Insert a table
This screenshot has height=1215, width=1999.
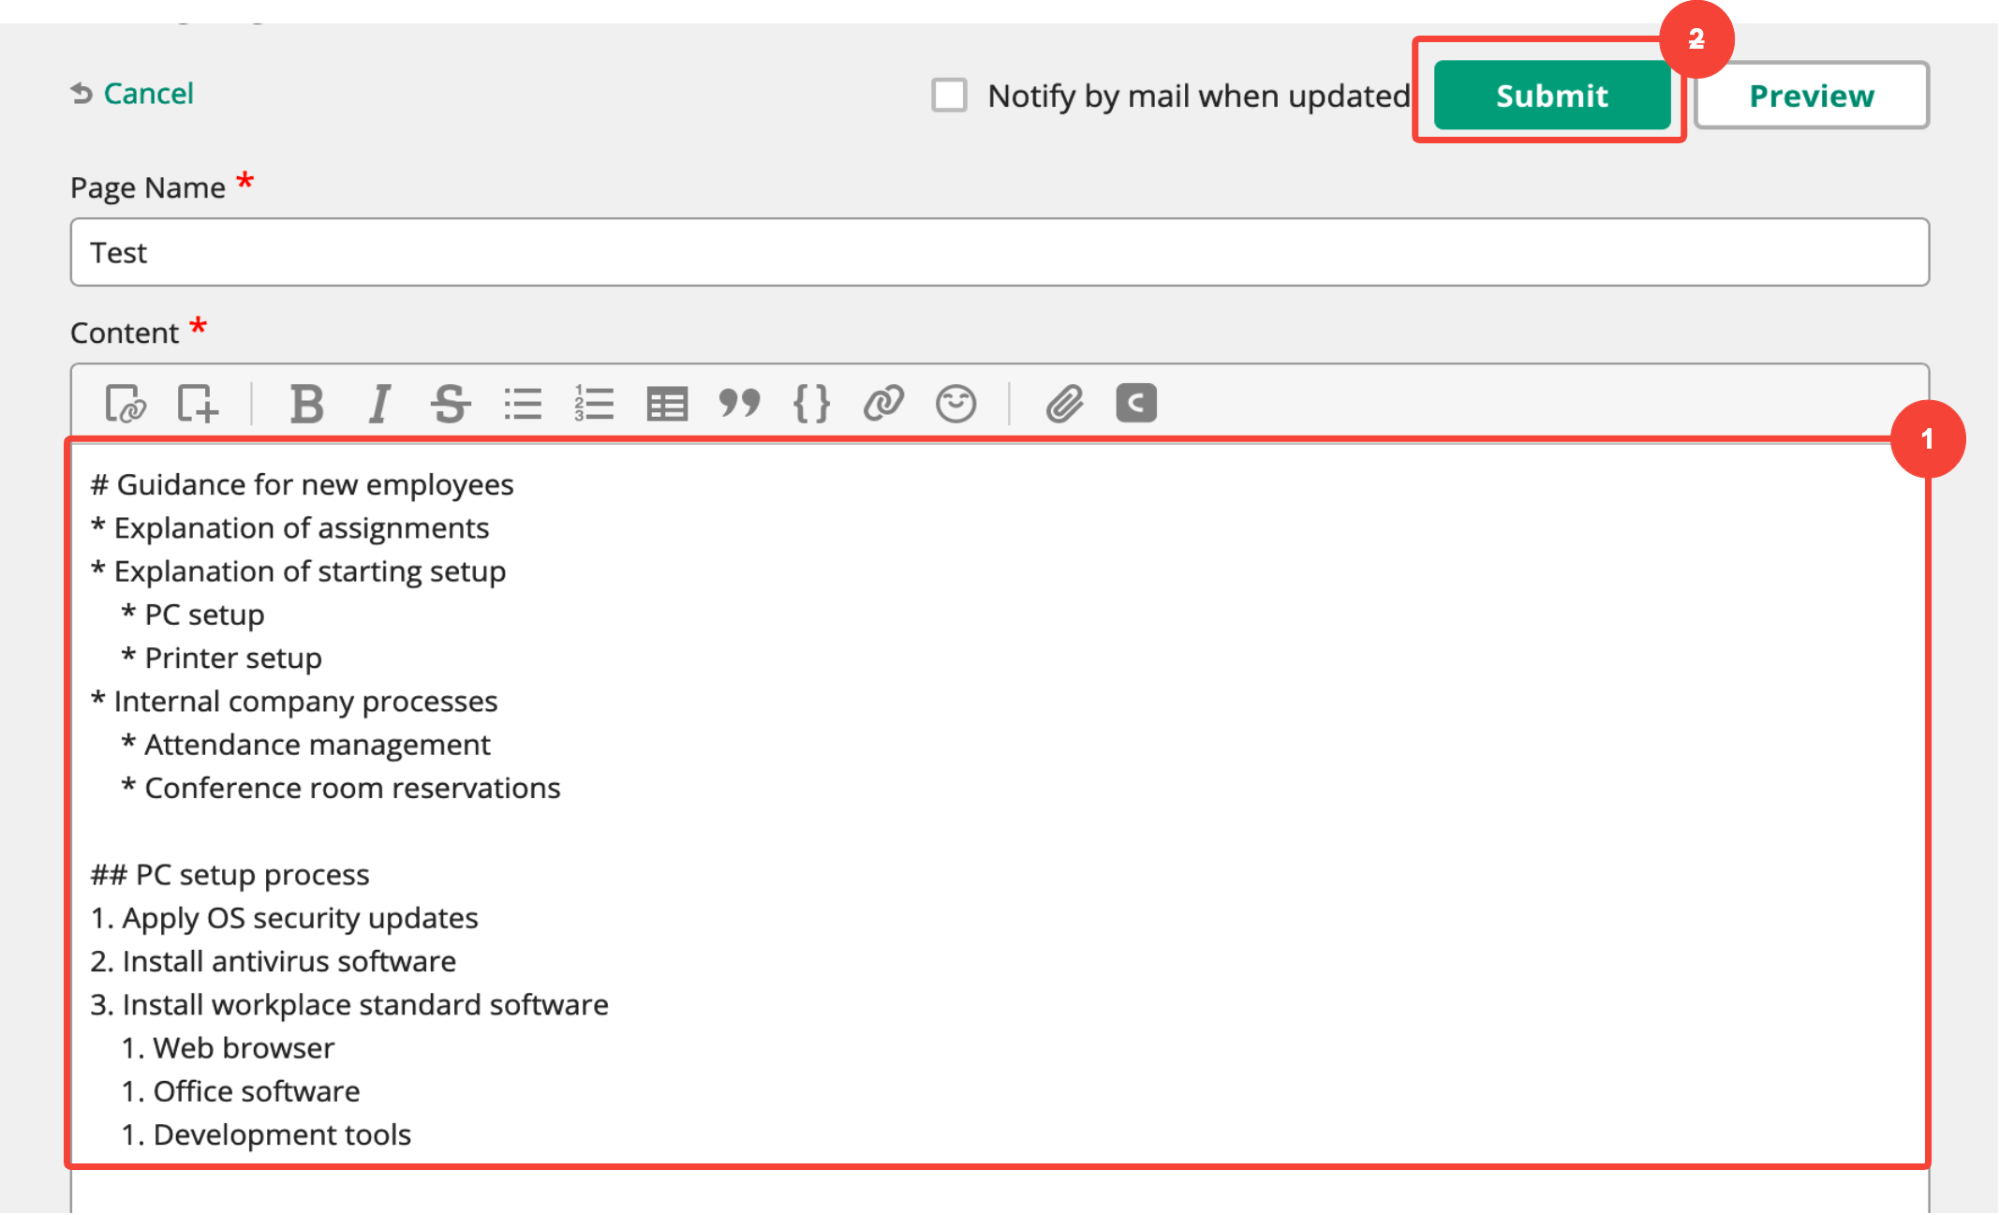pyautogui.click(x=667, y=404)
